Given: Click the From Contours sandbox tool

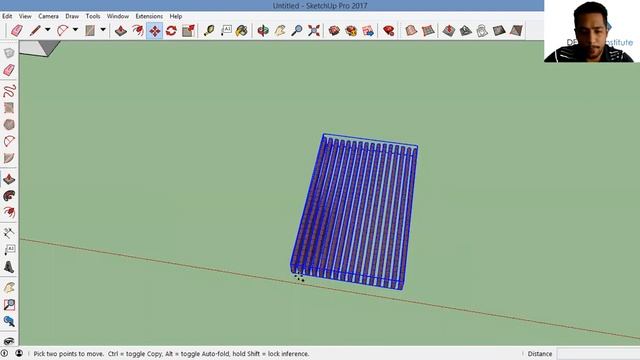Looking at the screenshot, I should (411, 31).
